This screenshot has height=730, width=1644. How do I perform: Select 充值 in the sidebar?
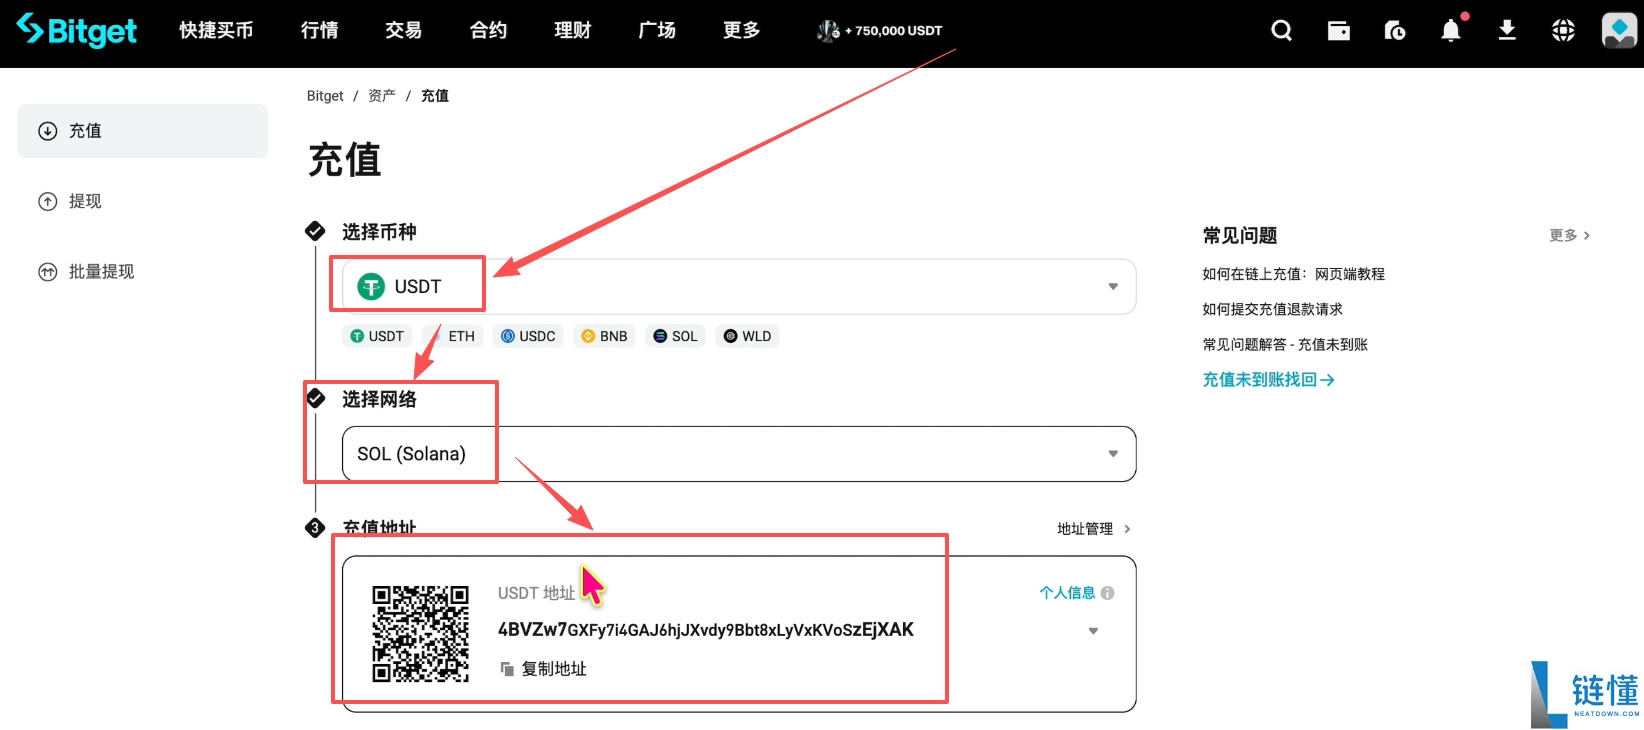[143, 131]
